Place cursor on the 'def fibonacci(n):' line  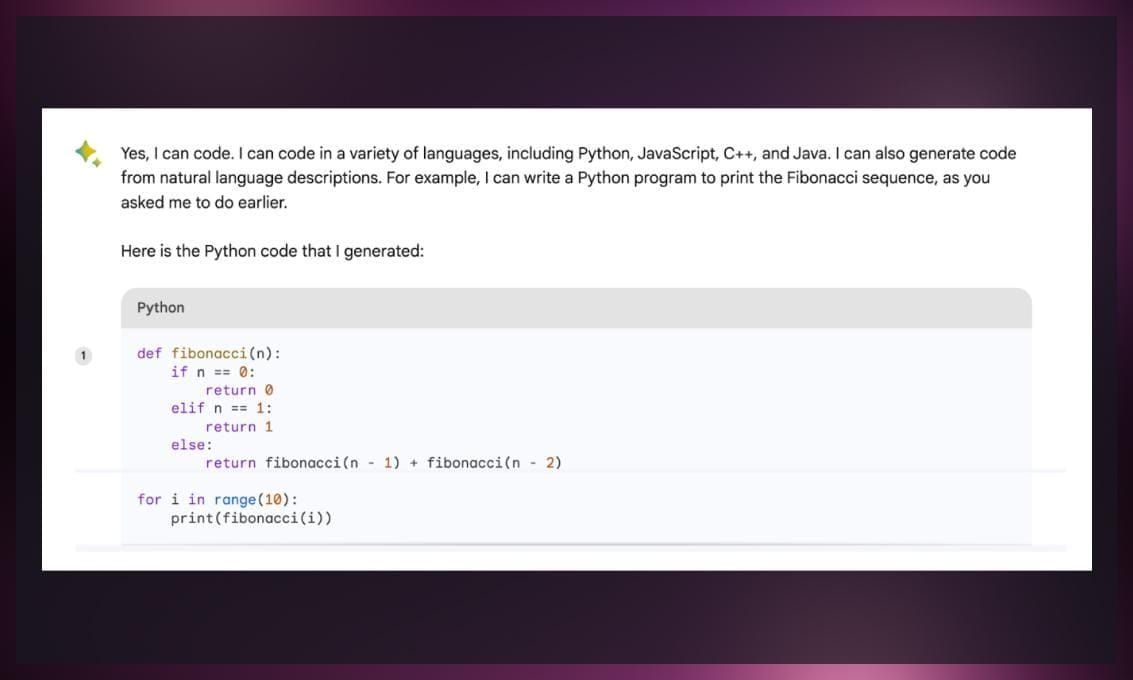[209, 353]
